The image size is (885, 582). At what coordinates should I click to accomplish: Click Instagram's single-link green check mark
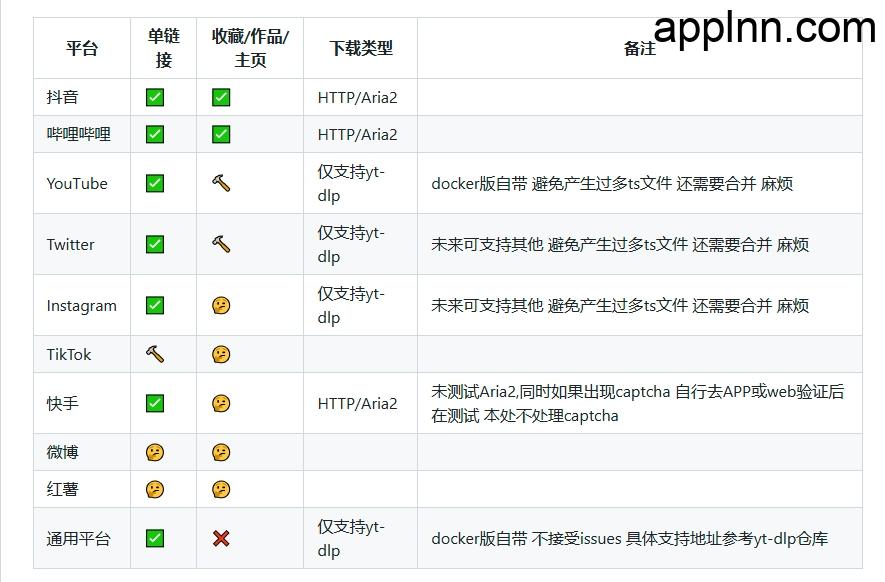[x=155, y=305]
